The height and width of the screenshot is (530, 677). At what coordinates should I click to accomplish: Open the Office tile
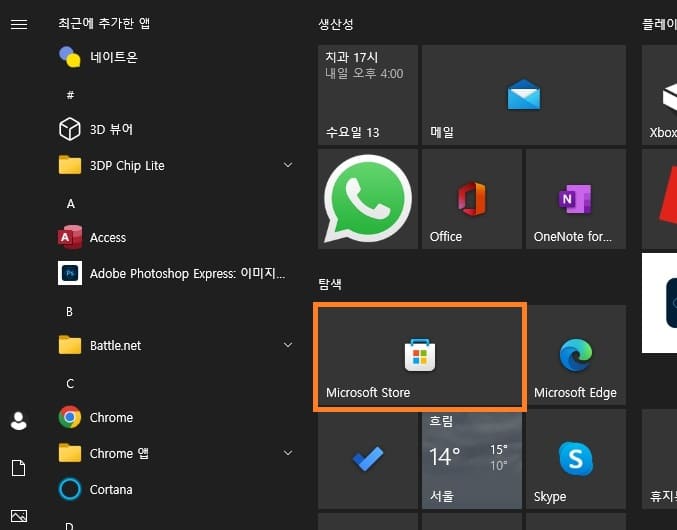pos(472,199)
